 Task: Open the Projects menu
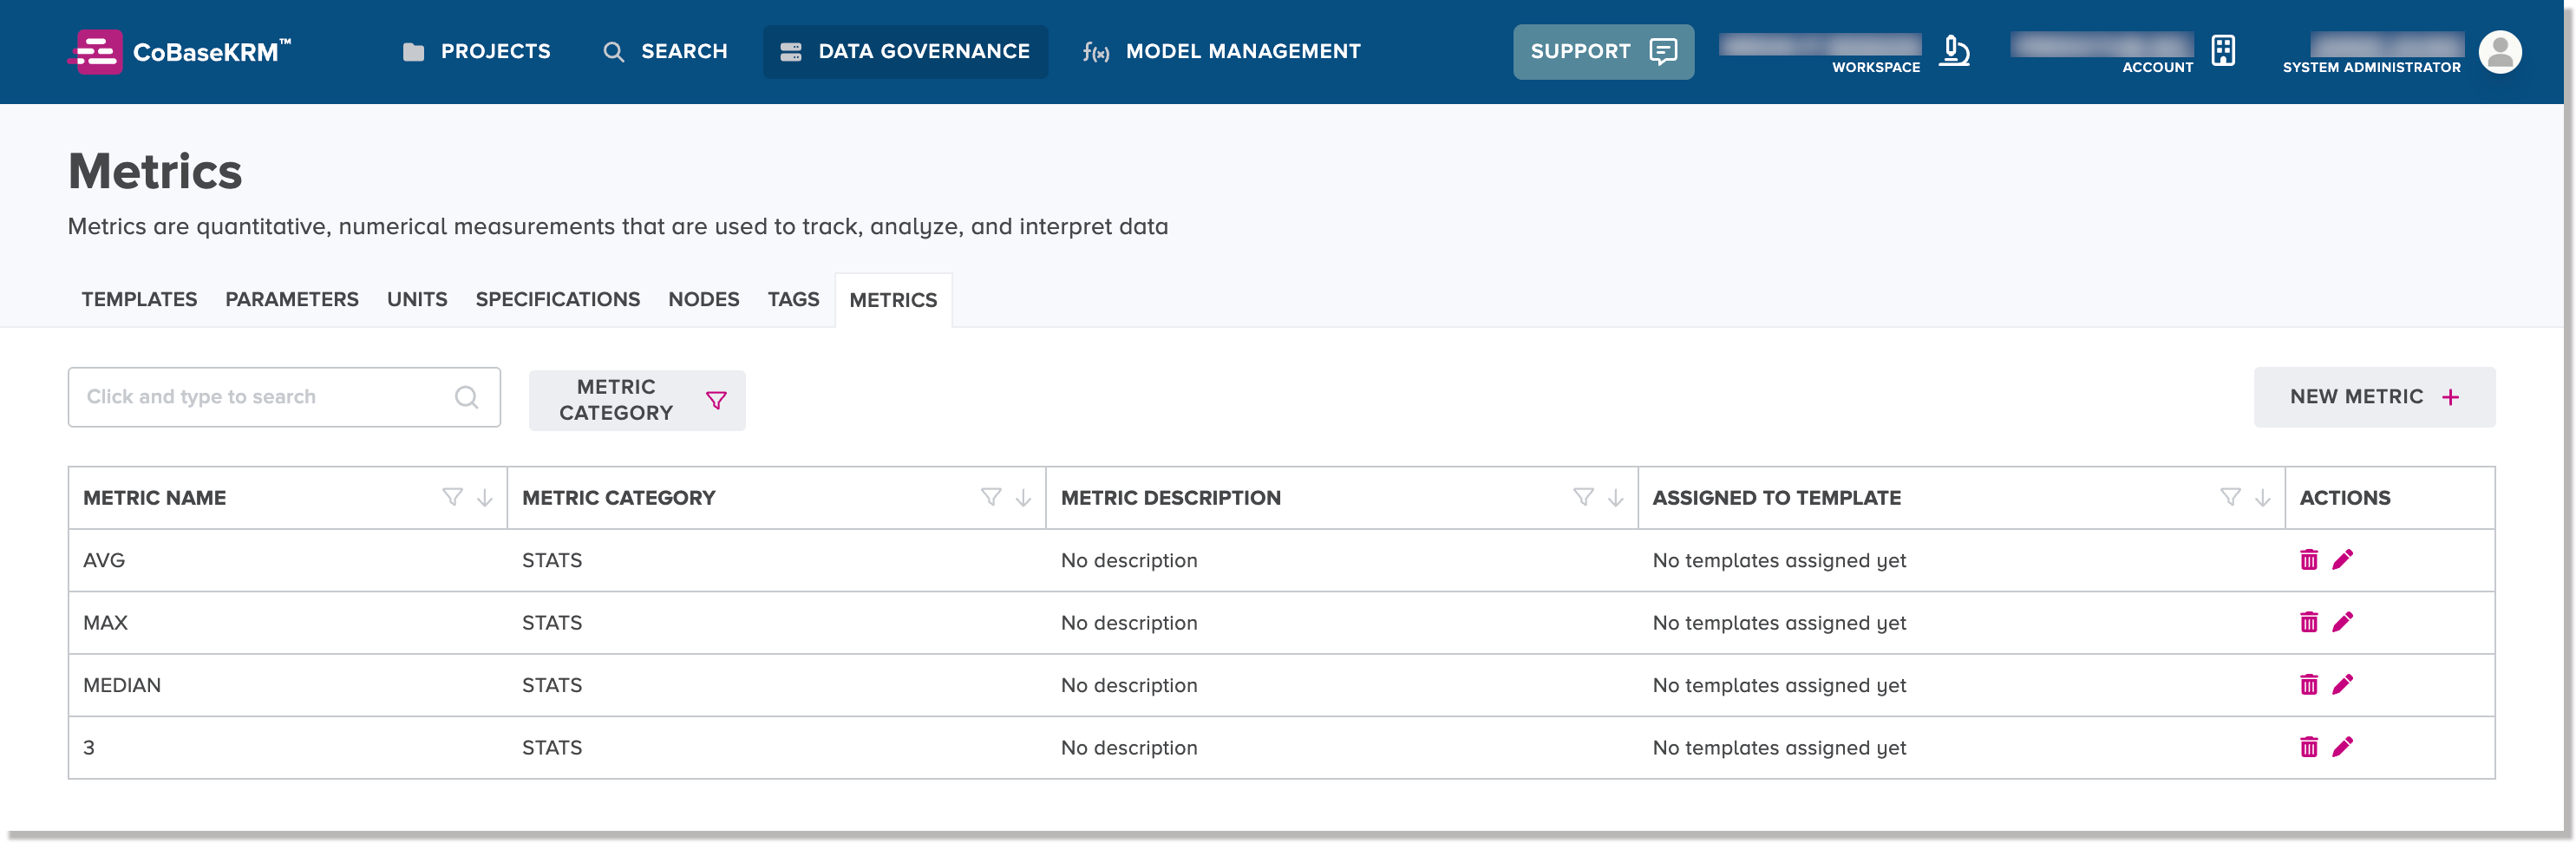pyautogui.click(x=476, y=51)
